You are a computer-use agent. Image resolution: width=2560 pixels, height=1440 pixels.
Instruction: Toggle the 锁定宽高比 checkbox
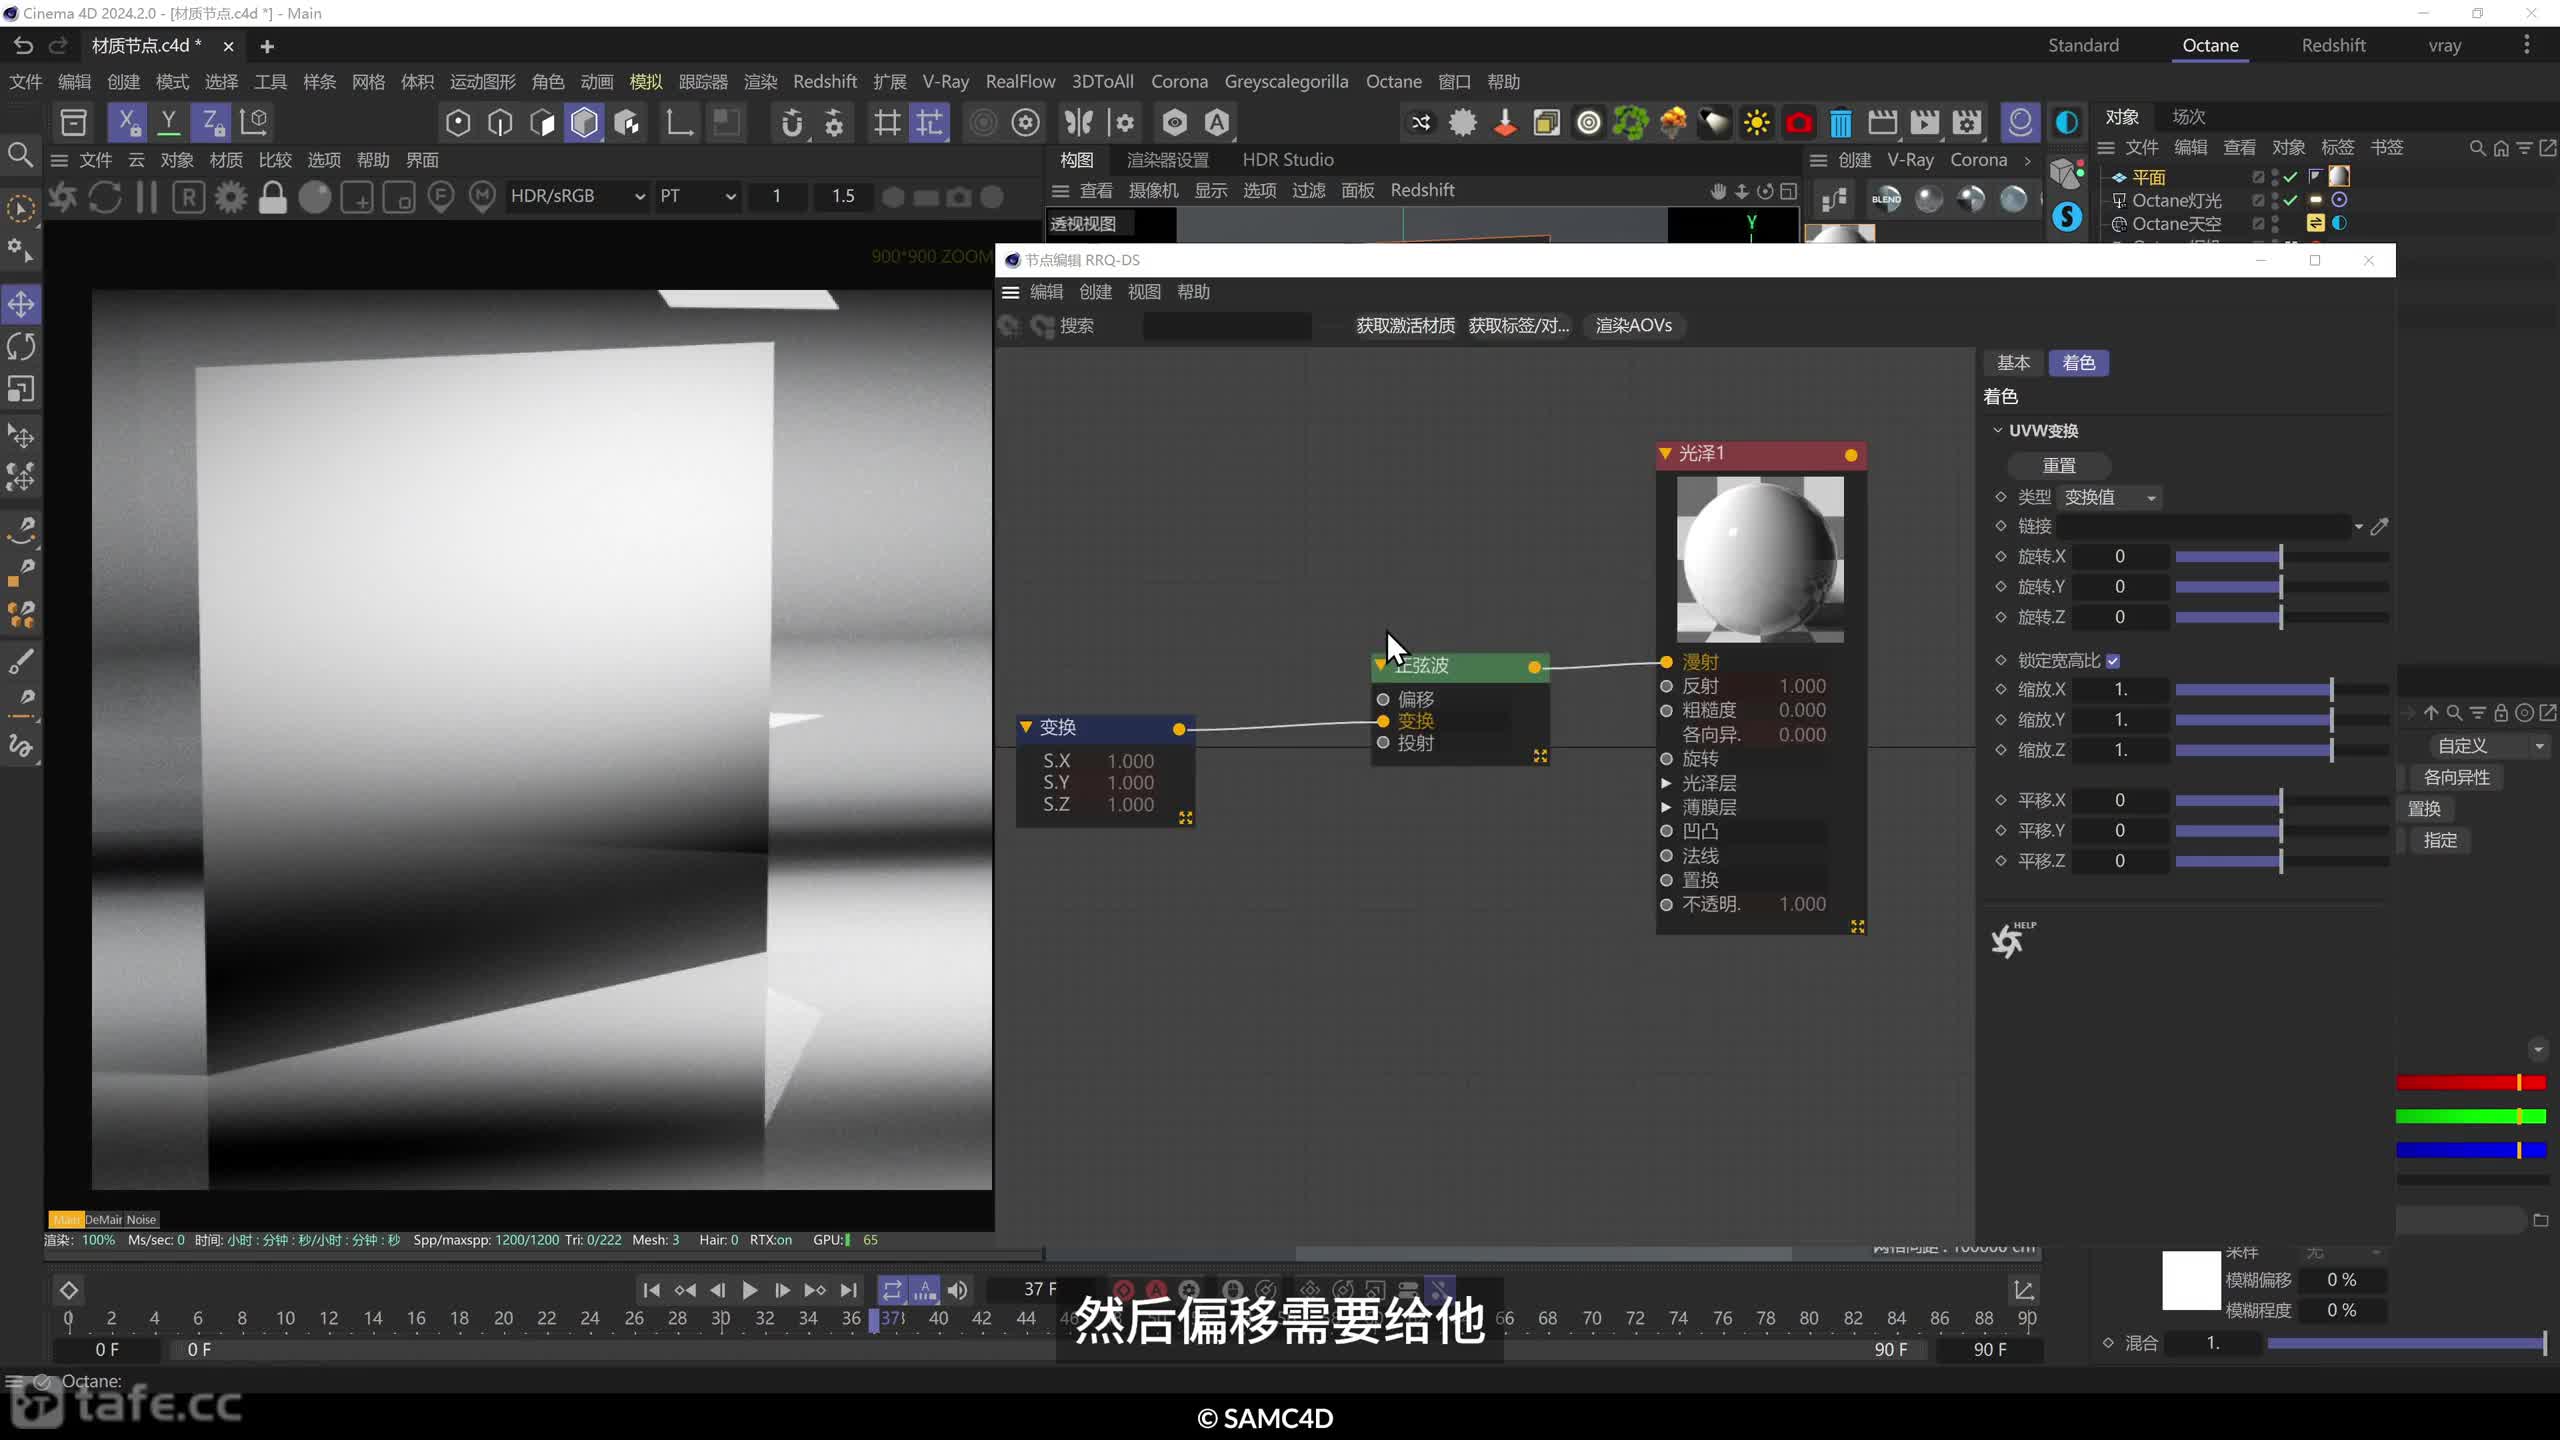tap(2113, 661)
